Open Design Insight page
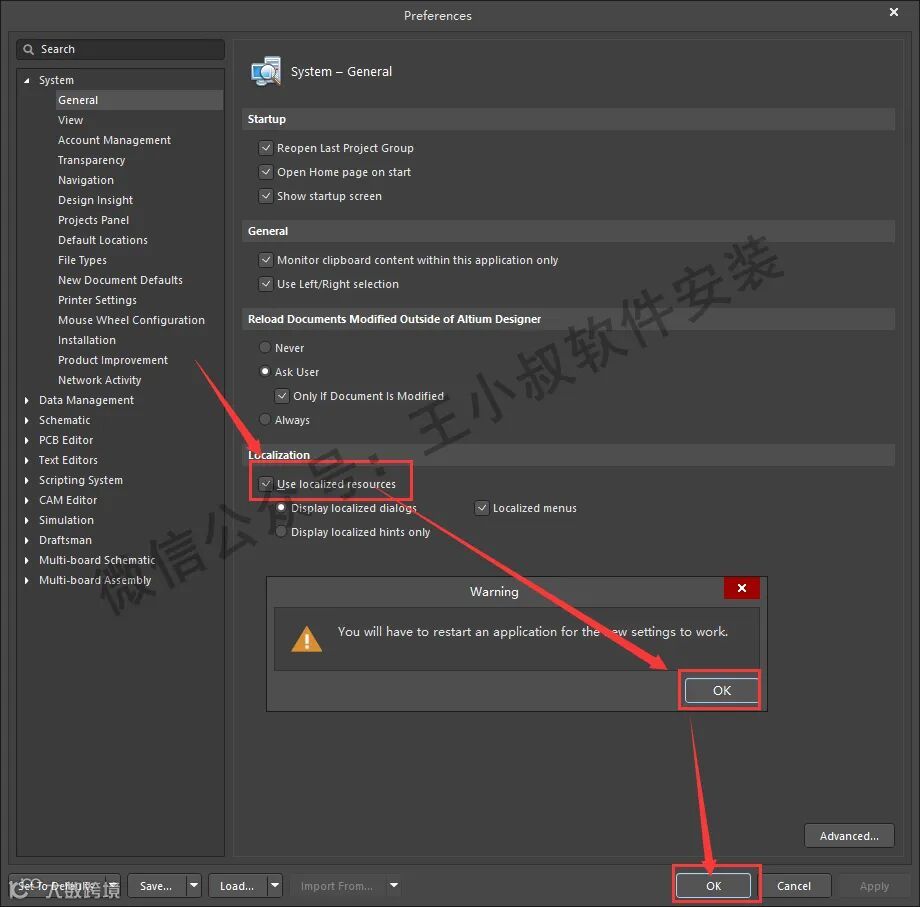 tap(95, 200)
